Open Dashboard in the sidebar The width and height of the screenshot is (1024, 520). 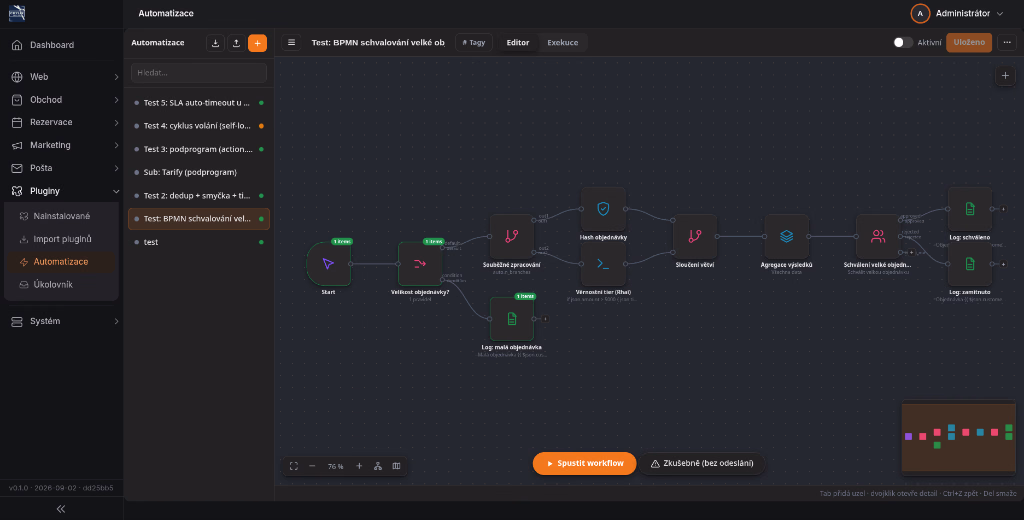pyautogui.click(x=61, y=45)
